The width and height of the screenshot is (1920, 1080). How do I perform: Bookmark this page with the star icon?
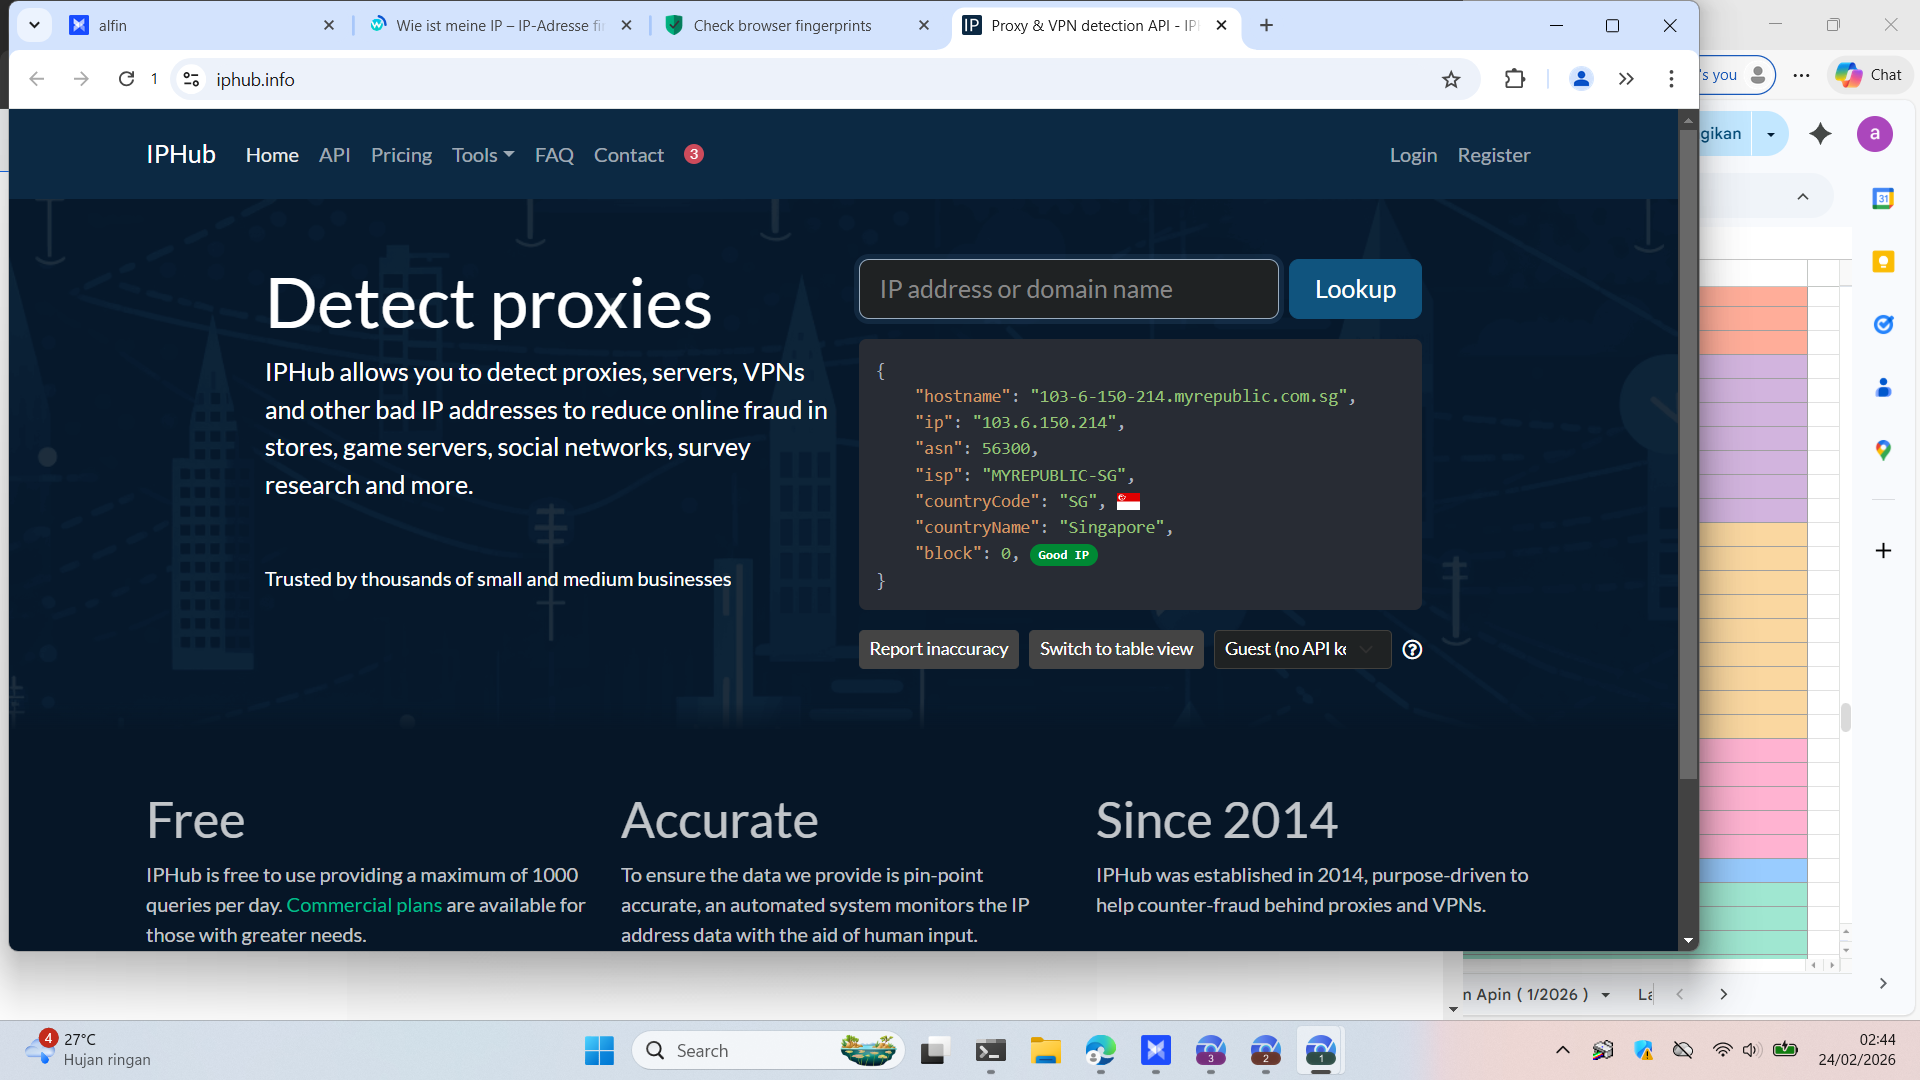click(x=1451, y=79)
